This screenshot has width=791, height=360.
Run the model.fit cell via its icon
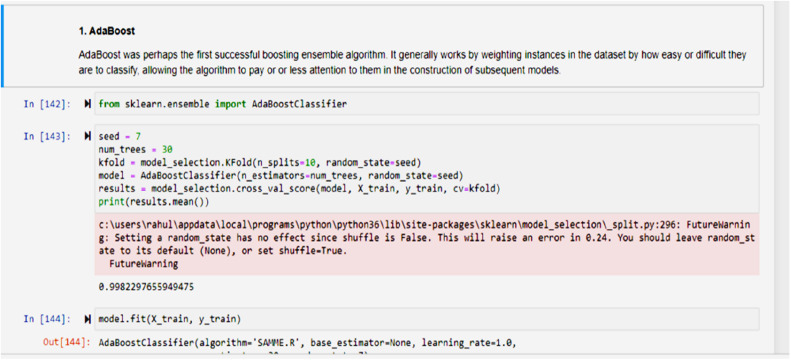(88, 319)
